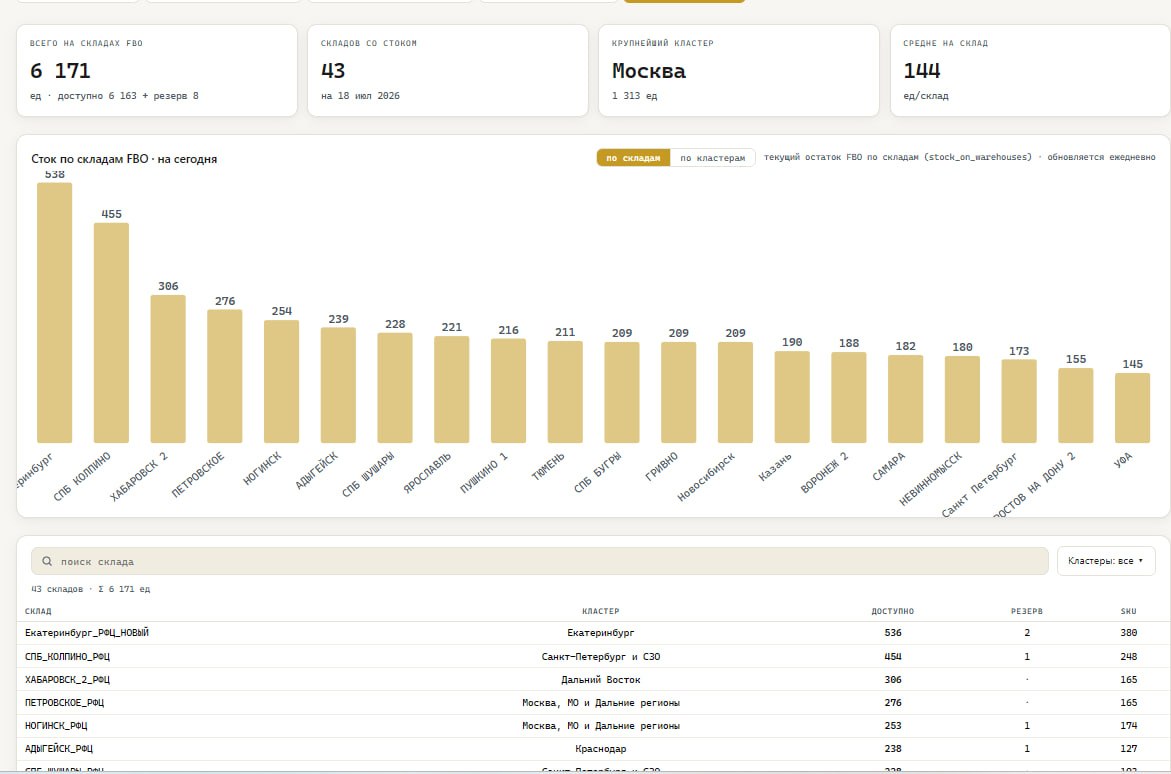Image resolution: width=1171 pixels, height=774 pixels.
Task: Click the search magnifier icon
Action: point(47,561)
